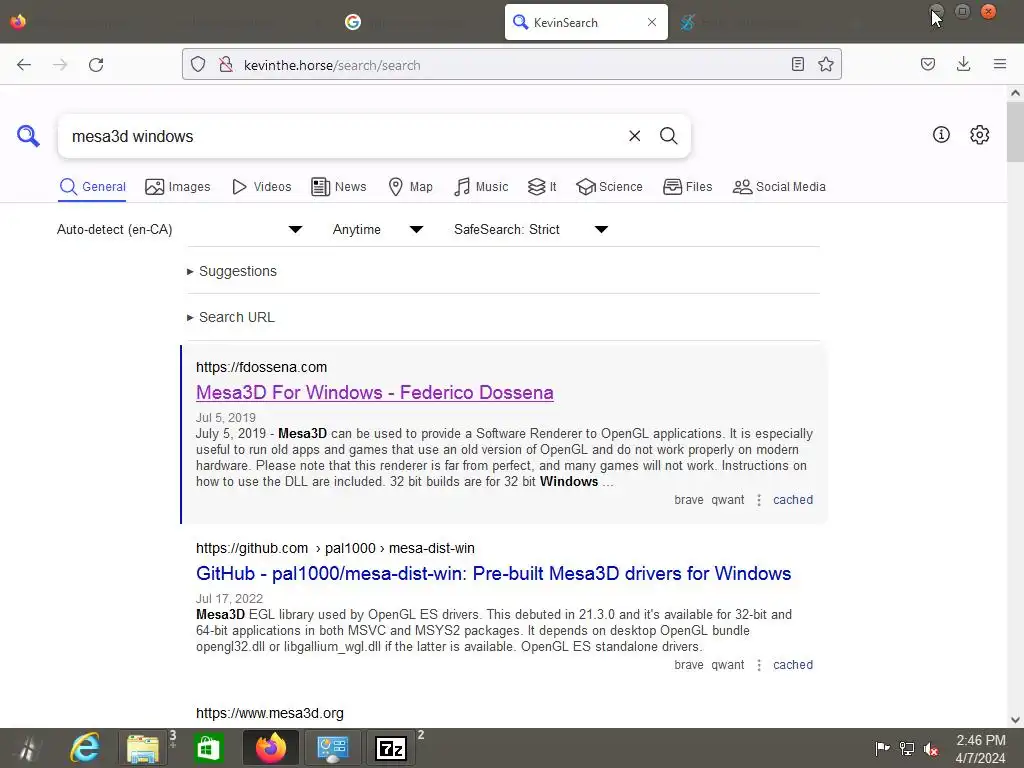Click the https://www.mesa3d.org URL text
The image size is (1024, 768).
click(270, 713)
